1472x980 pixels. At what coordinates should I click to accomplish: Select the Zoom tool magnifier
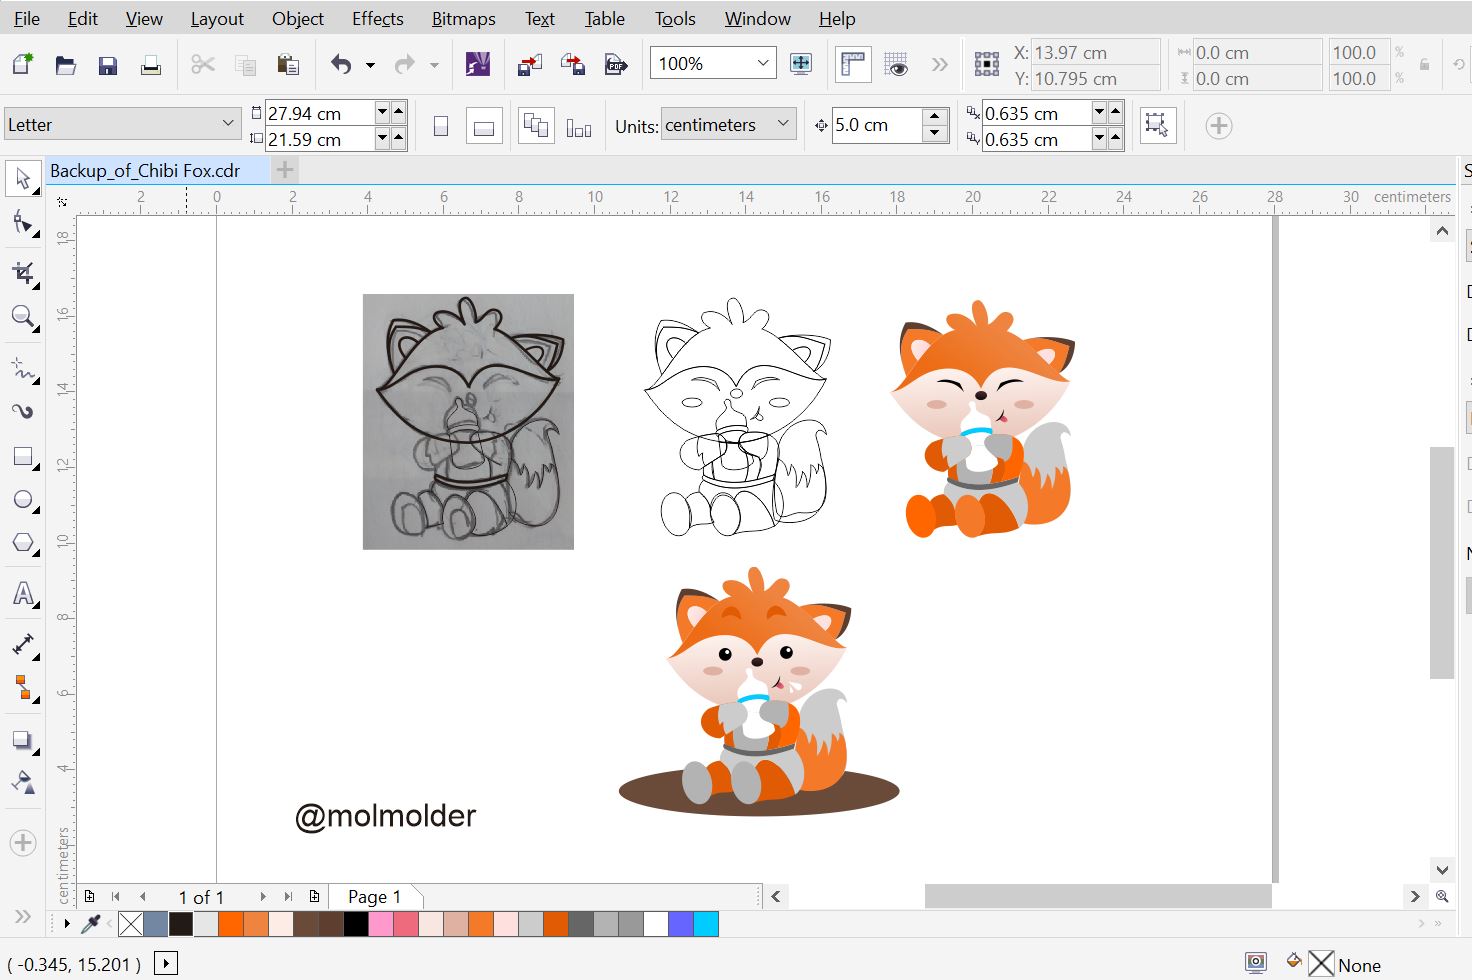(22, 317)
